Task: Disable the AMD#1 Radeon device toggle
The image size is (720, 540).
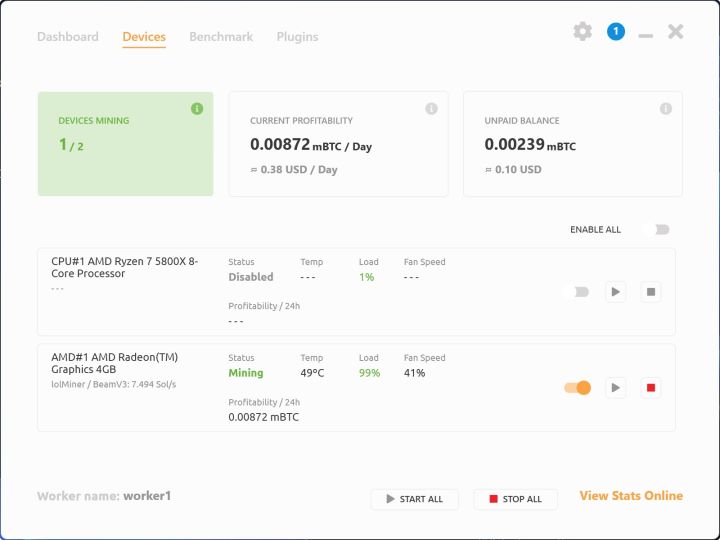Action: pyautogui.click(x=578, y=388)
